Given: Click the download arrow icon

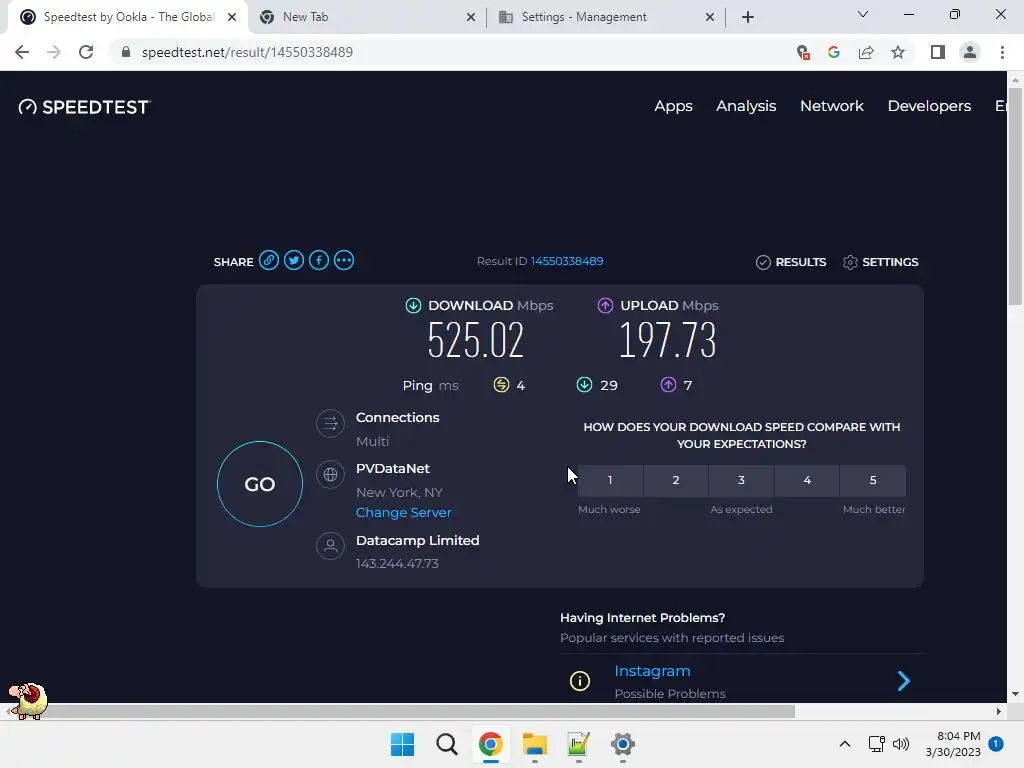Looking at the screenshot, I should (413, 306).
